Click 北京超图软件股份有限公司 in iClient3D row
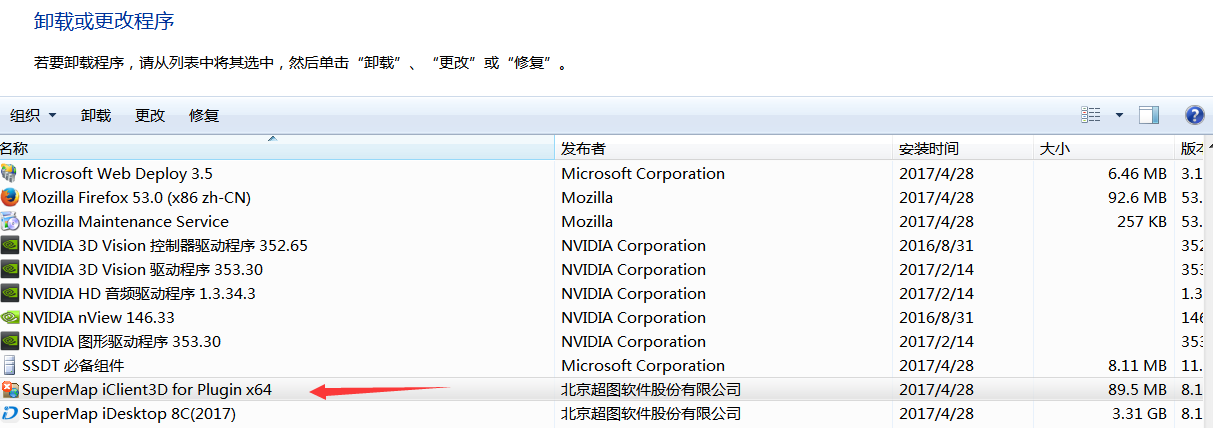This screenshot has height=428, width=1213. pos(651,389)
